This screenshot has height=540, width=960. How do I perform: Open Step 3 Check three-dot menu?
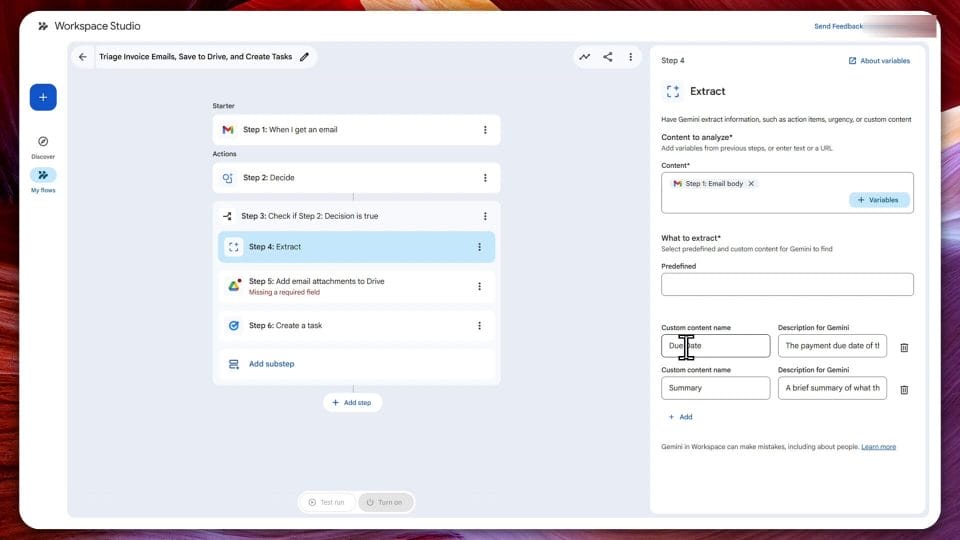[x=485, y=216]
